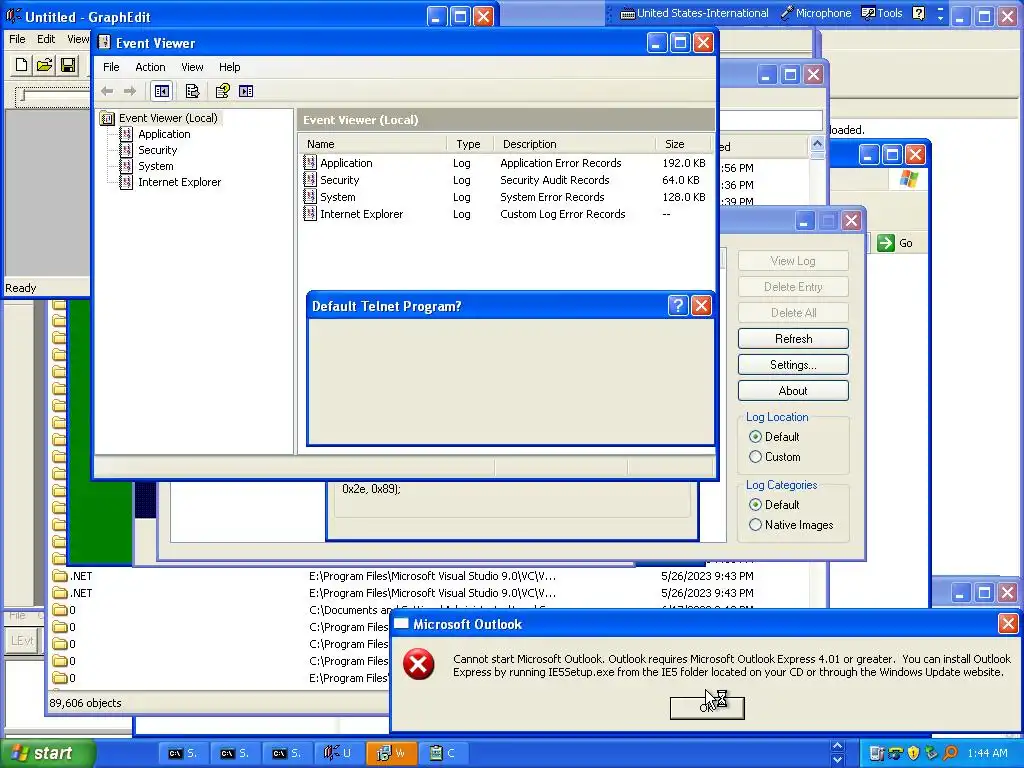
Task: Click Back arrow in Event Viewer toolbar
Action: pos(107,91)
